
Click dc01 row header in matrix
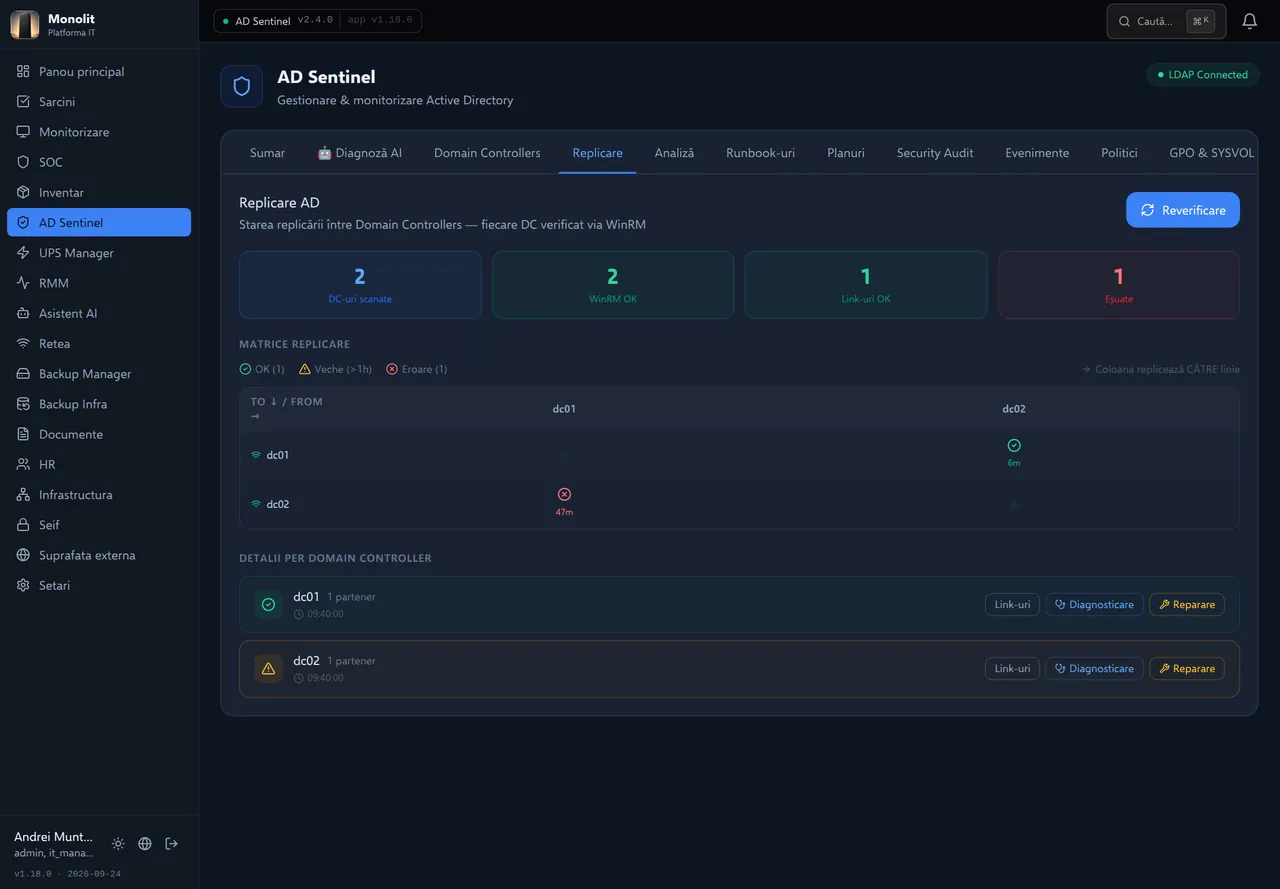(270, 455)
